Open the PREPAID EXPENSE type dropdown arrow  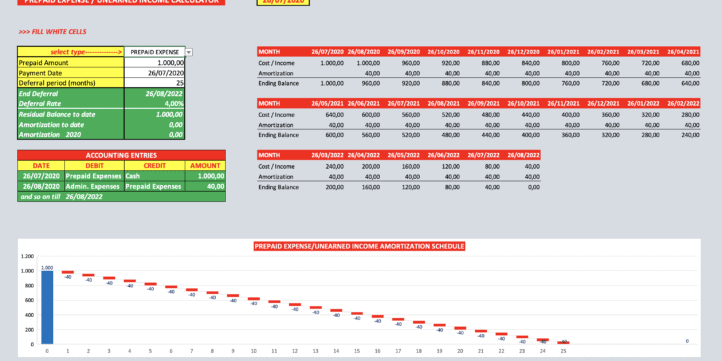pyautogui.click(x=189, y=52)
